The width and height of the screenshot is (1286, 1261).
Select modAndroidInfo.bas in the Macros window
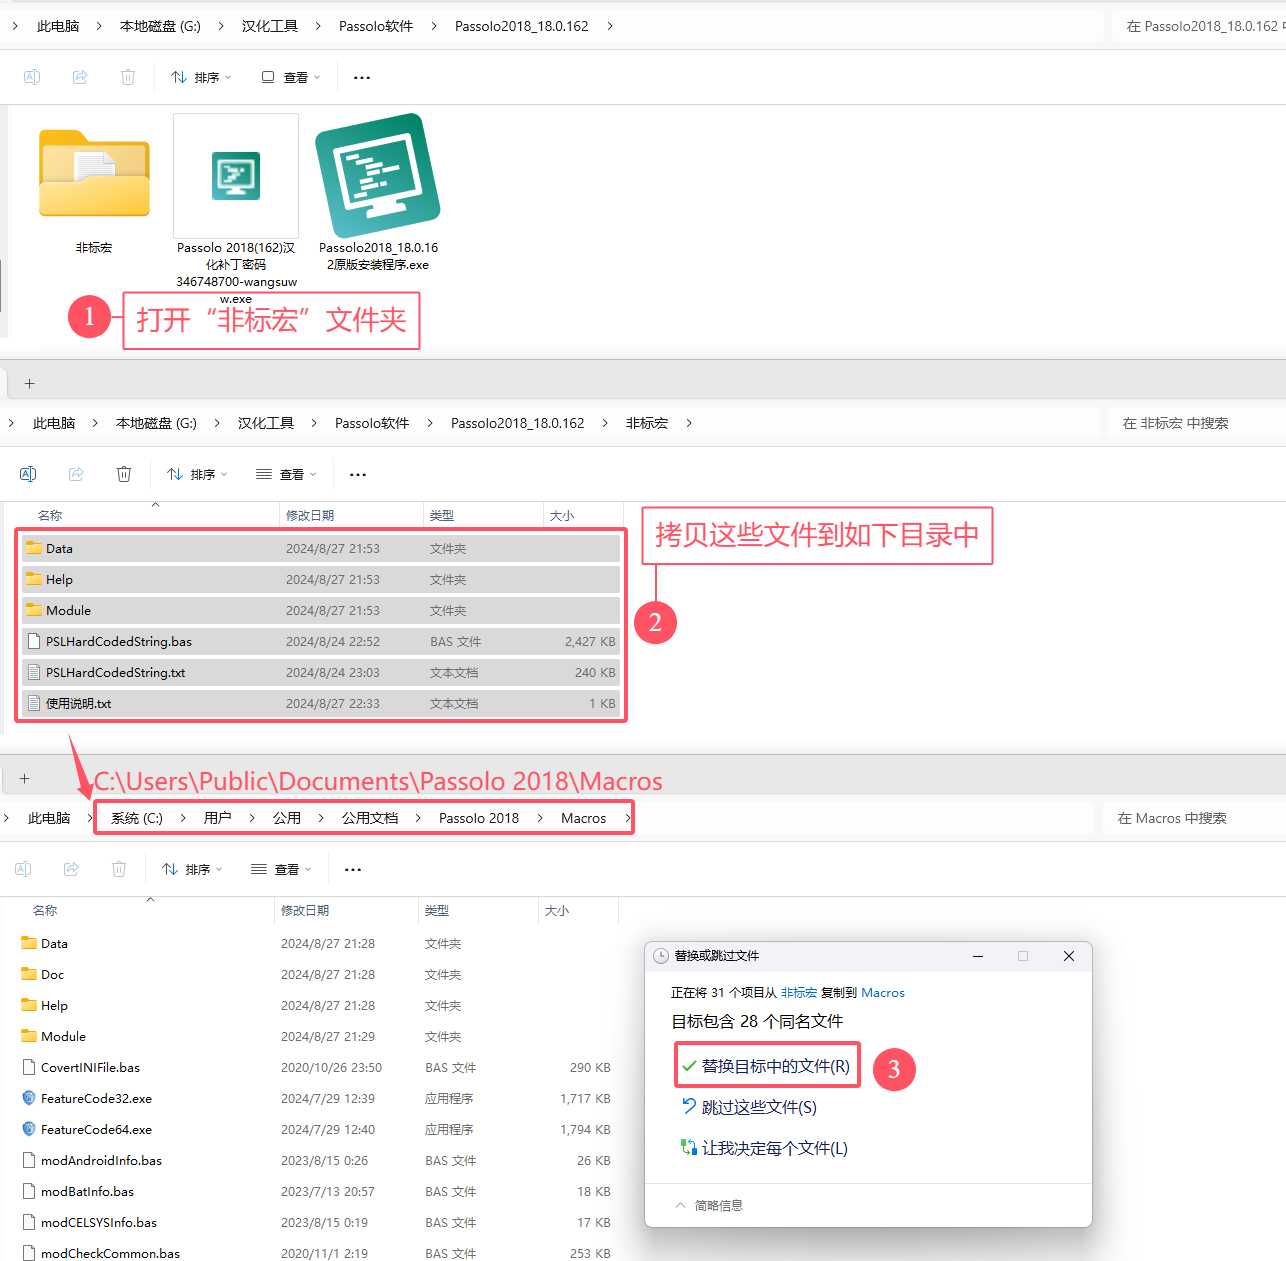pos(315,1160)
